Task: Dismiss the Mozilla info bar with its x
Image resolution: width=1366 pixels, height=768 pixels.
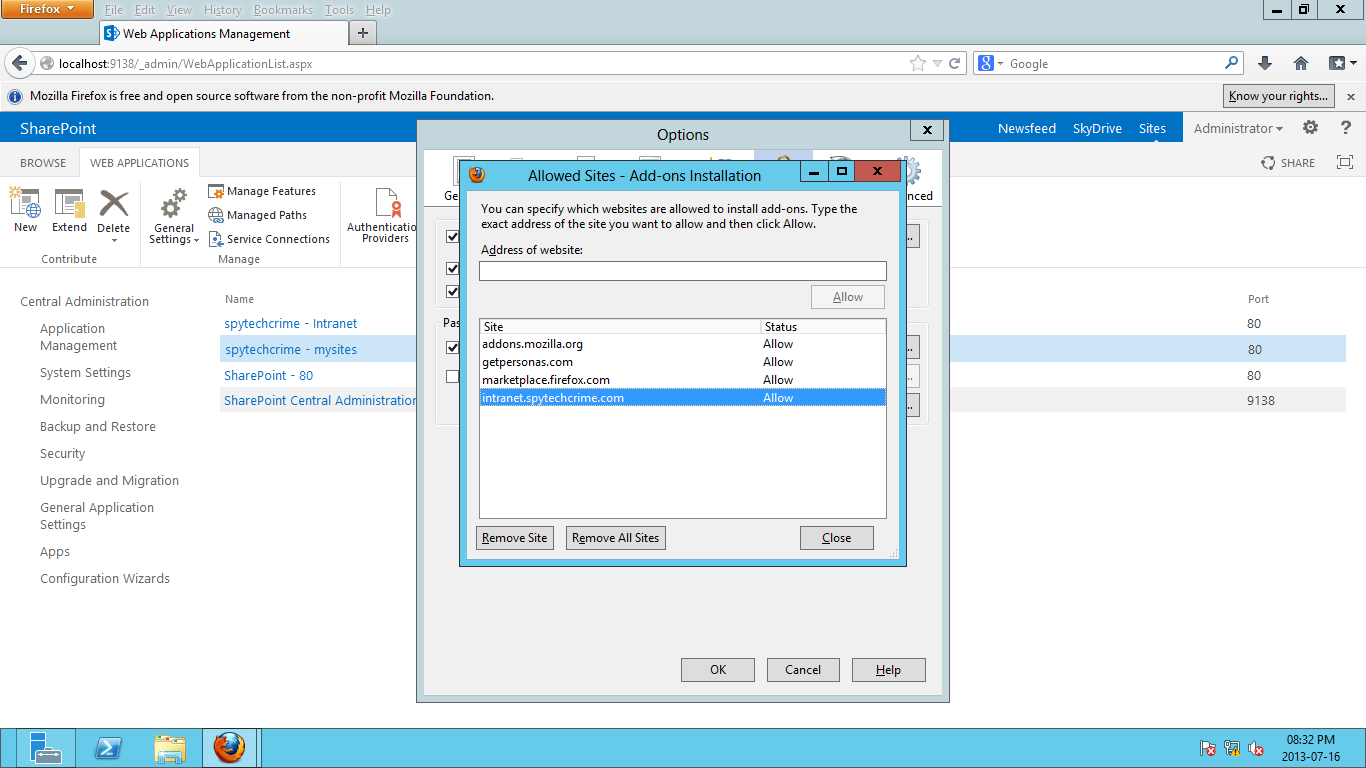Action: click(1351, 97)
